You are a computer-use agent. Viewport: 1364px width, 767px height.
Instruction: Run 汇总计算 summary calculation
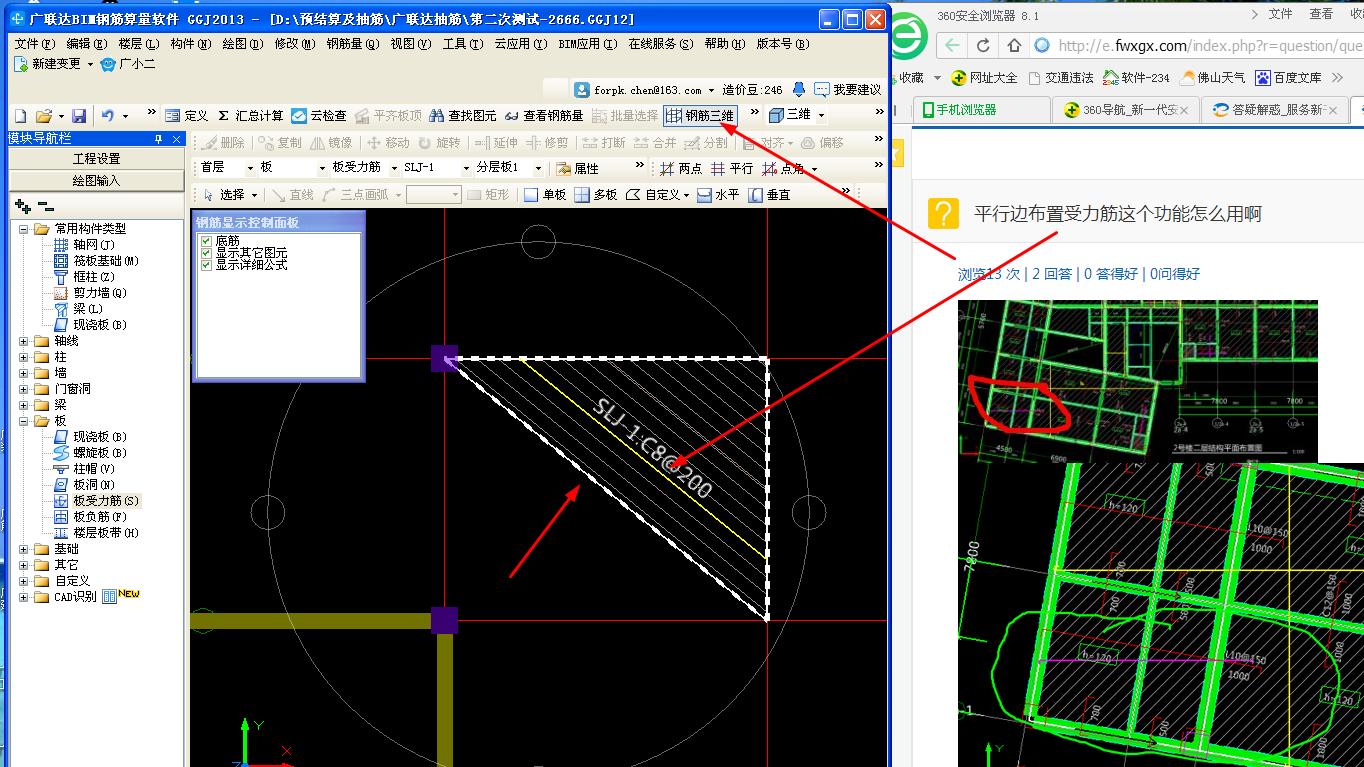click(250, 116)
